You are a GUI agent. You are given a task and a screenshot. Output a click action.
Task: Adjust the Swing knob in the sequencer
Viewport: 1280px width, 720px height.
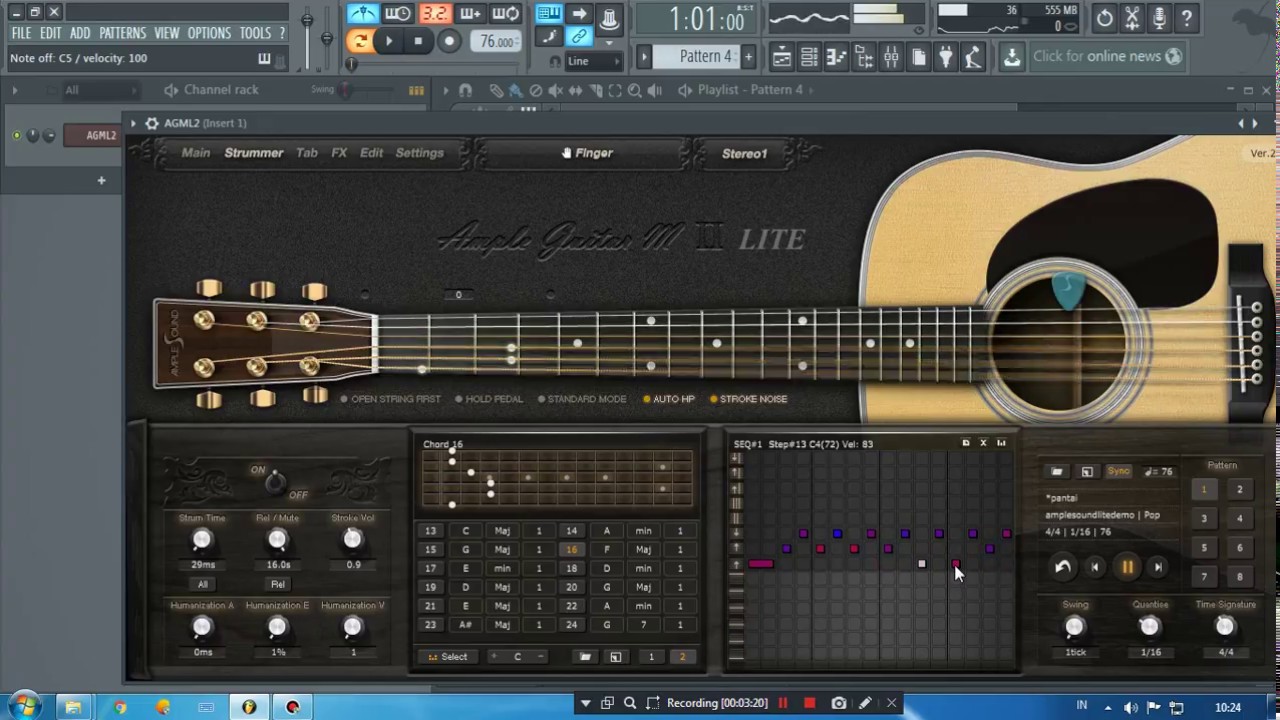coord(1075,627)
